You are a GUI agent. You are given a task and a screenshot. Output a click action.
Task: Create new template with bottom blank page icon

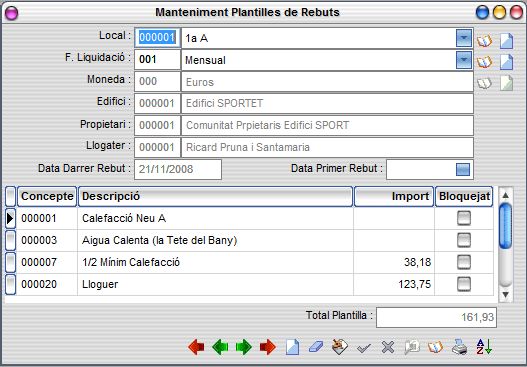[292, 346]
